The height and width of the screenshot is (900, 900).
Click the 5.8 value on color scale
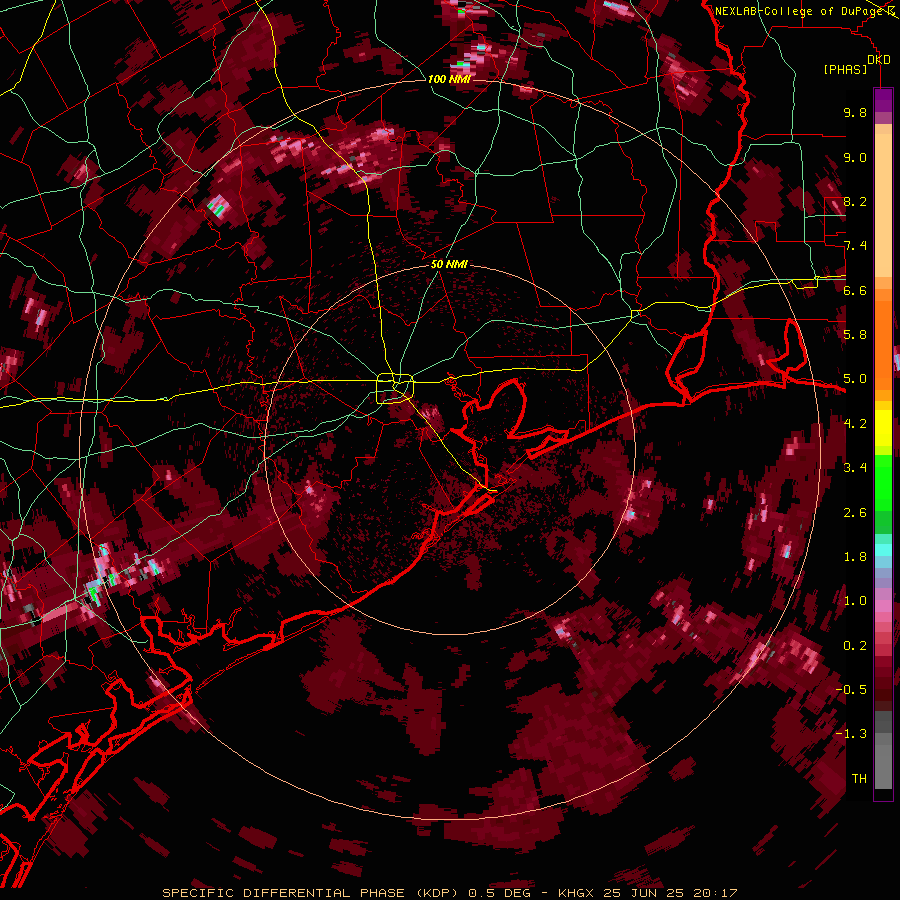pyautogui.click(x=855, y=335)
